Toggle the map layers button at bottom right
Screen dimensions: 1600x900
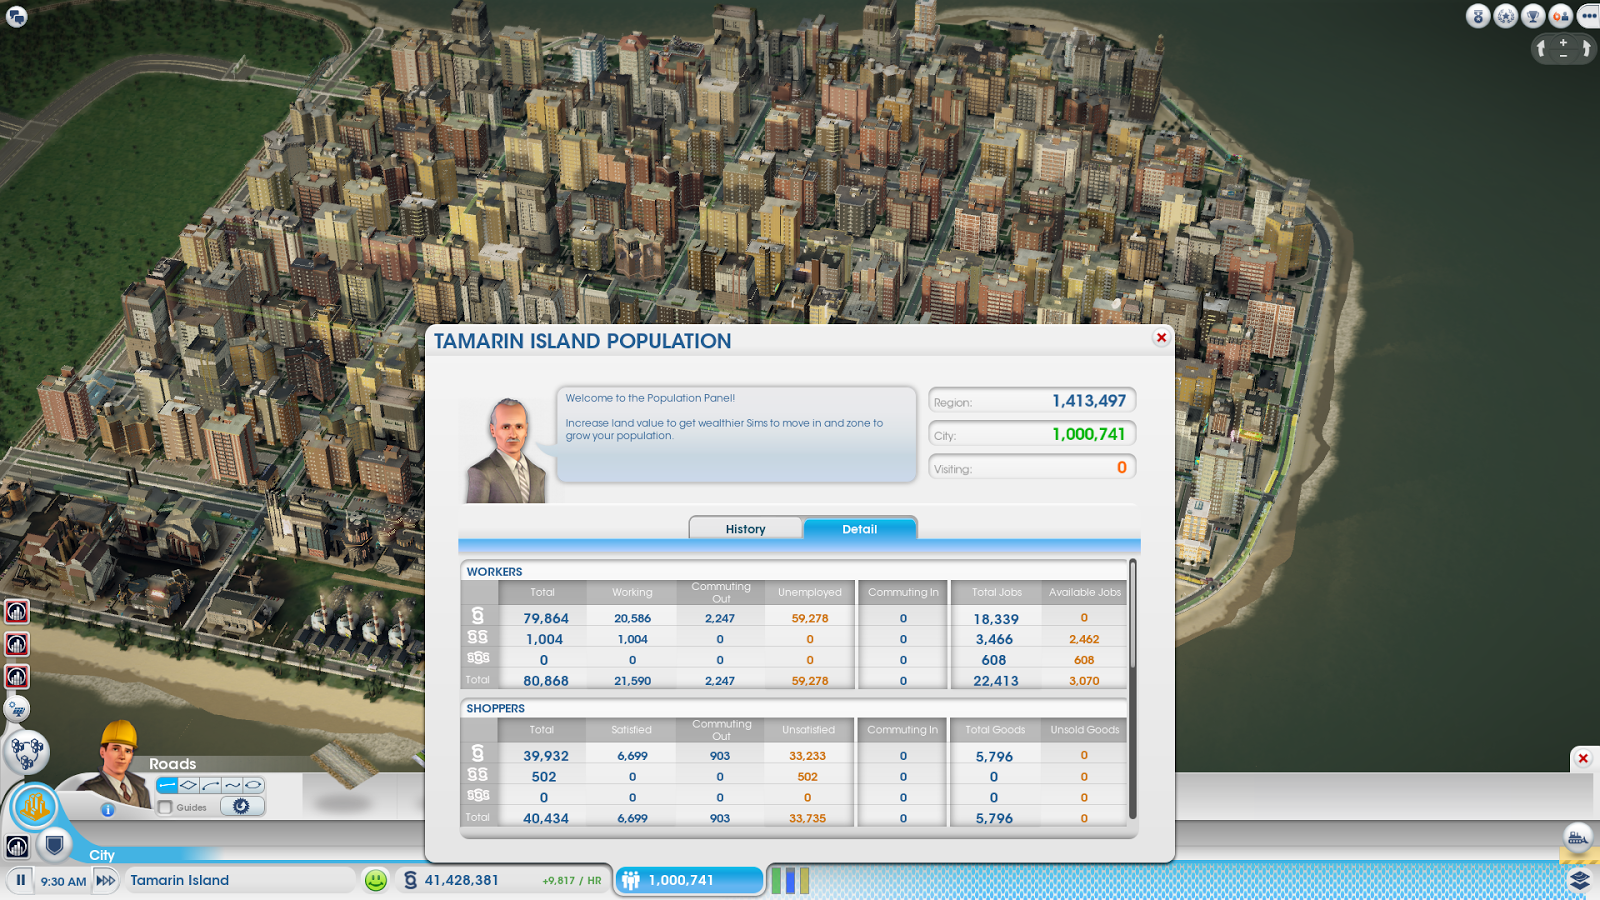click(x=1581, y=880)
